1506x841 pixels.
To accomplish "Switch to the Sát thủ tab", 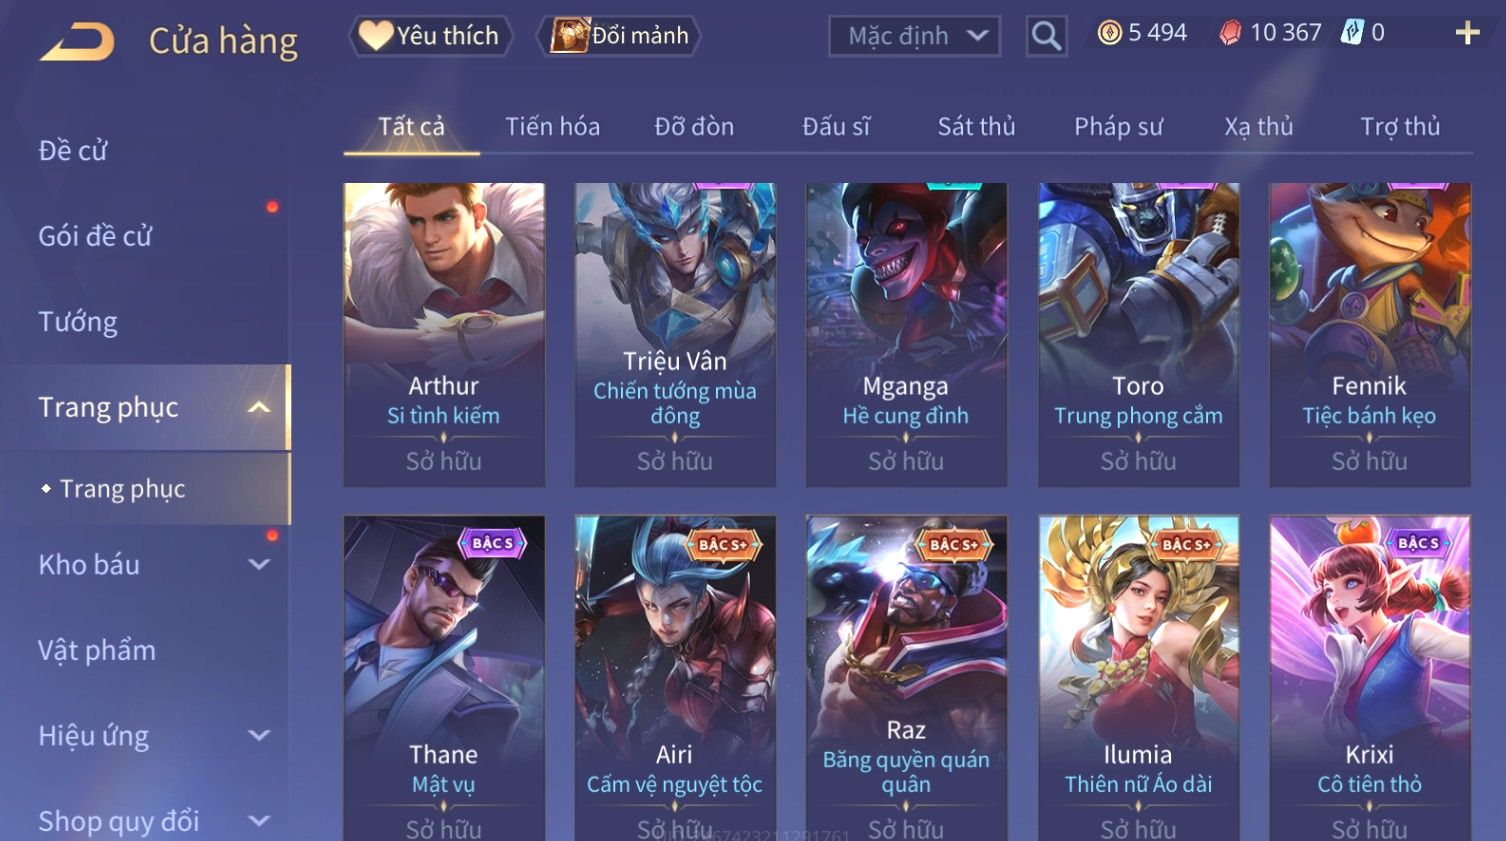I will coord(976,127).
